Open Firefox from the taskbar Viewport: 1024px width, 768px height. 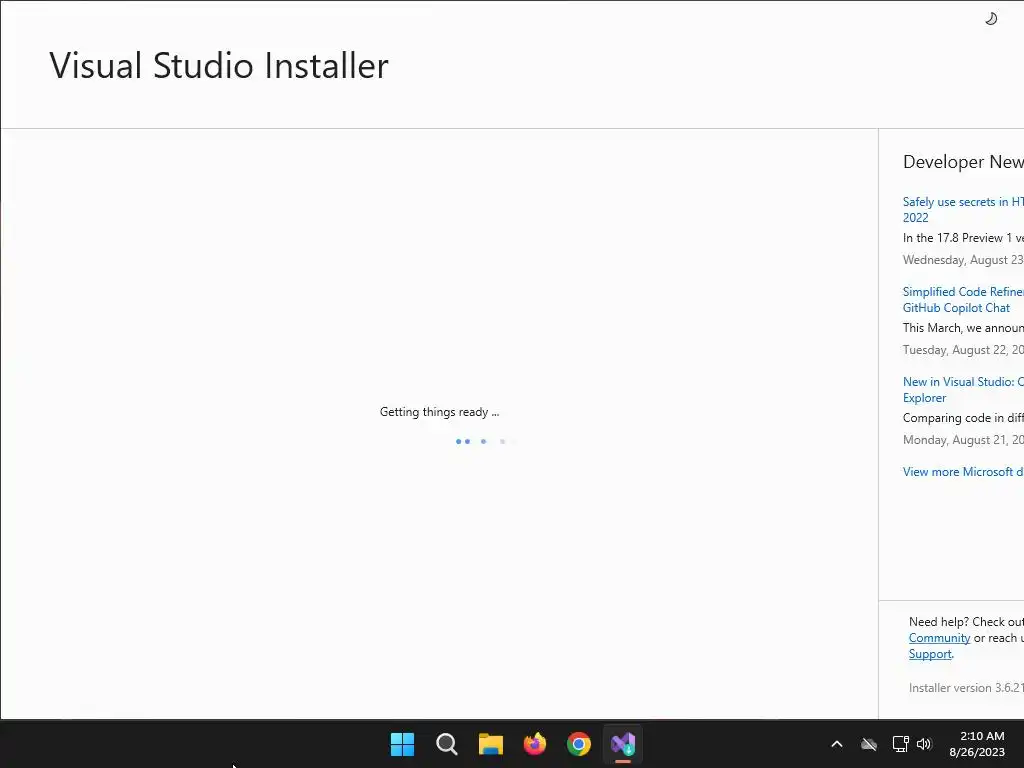[x=535, y=744]
